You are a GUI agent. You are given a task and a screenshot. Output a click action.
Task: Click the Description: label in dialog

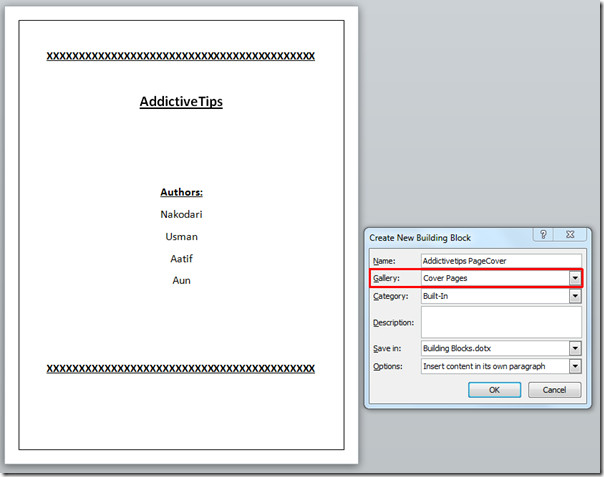tap(393, 322)
